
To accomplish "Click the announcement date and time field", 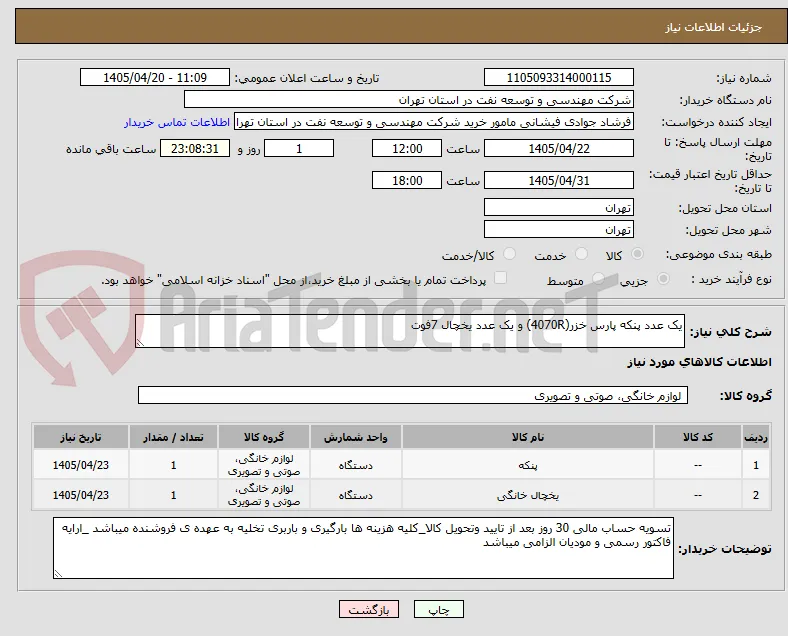I will tap(155, 78).
